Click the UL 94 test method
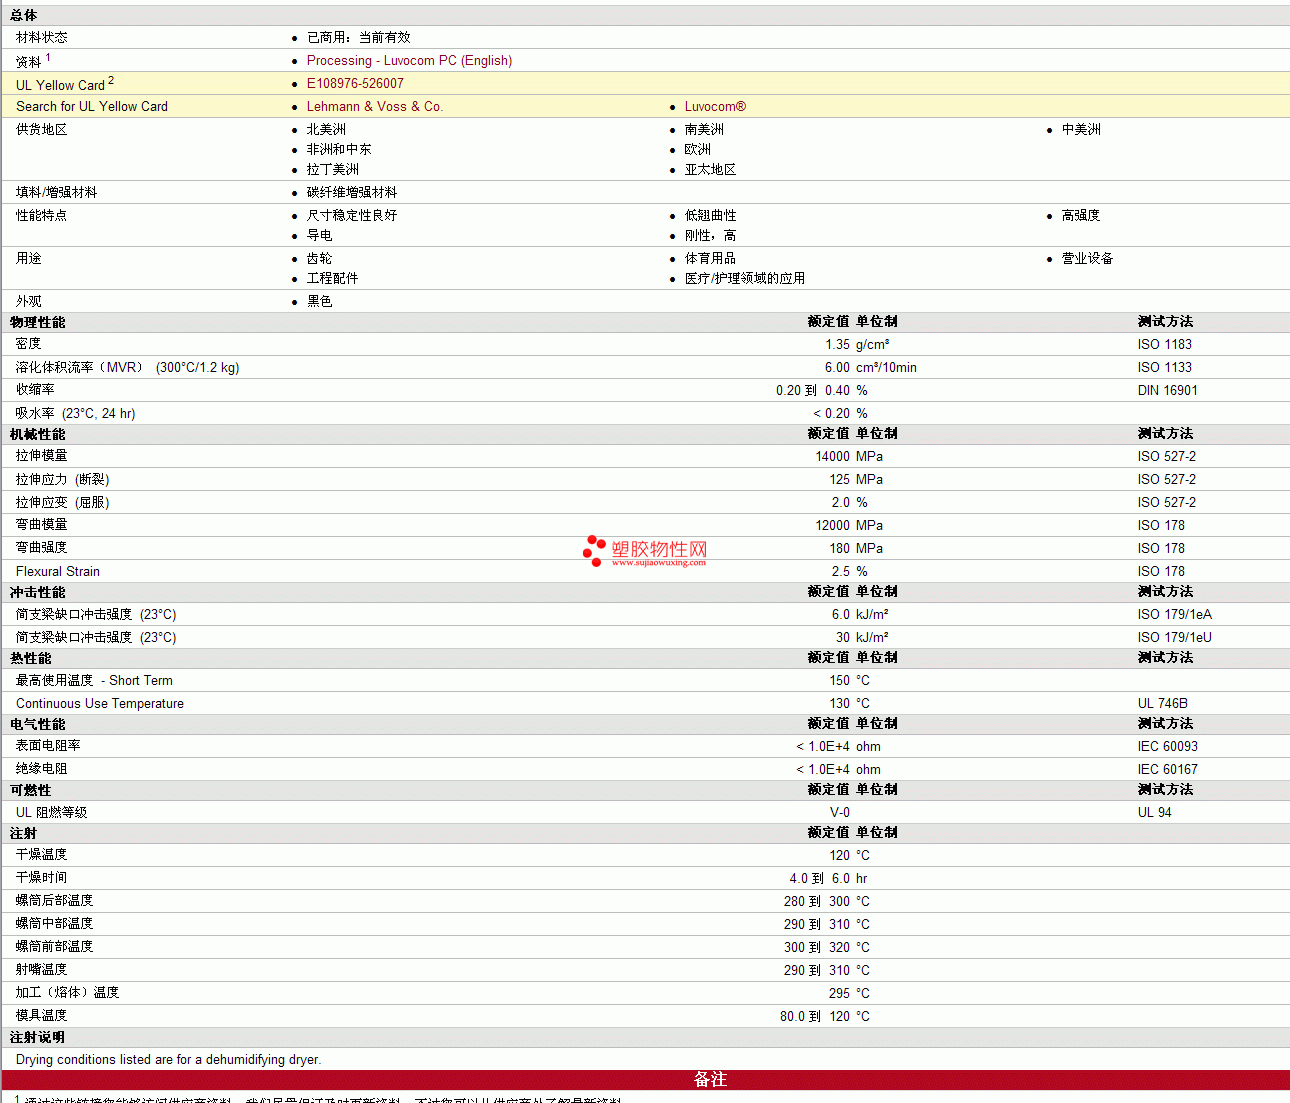Viewport: 1290px width, 1103px height. click(1154, 812)
